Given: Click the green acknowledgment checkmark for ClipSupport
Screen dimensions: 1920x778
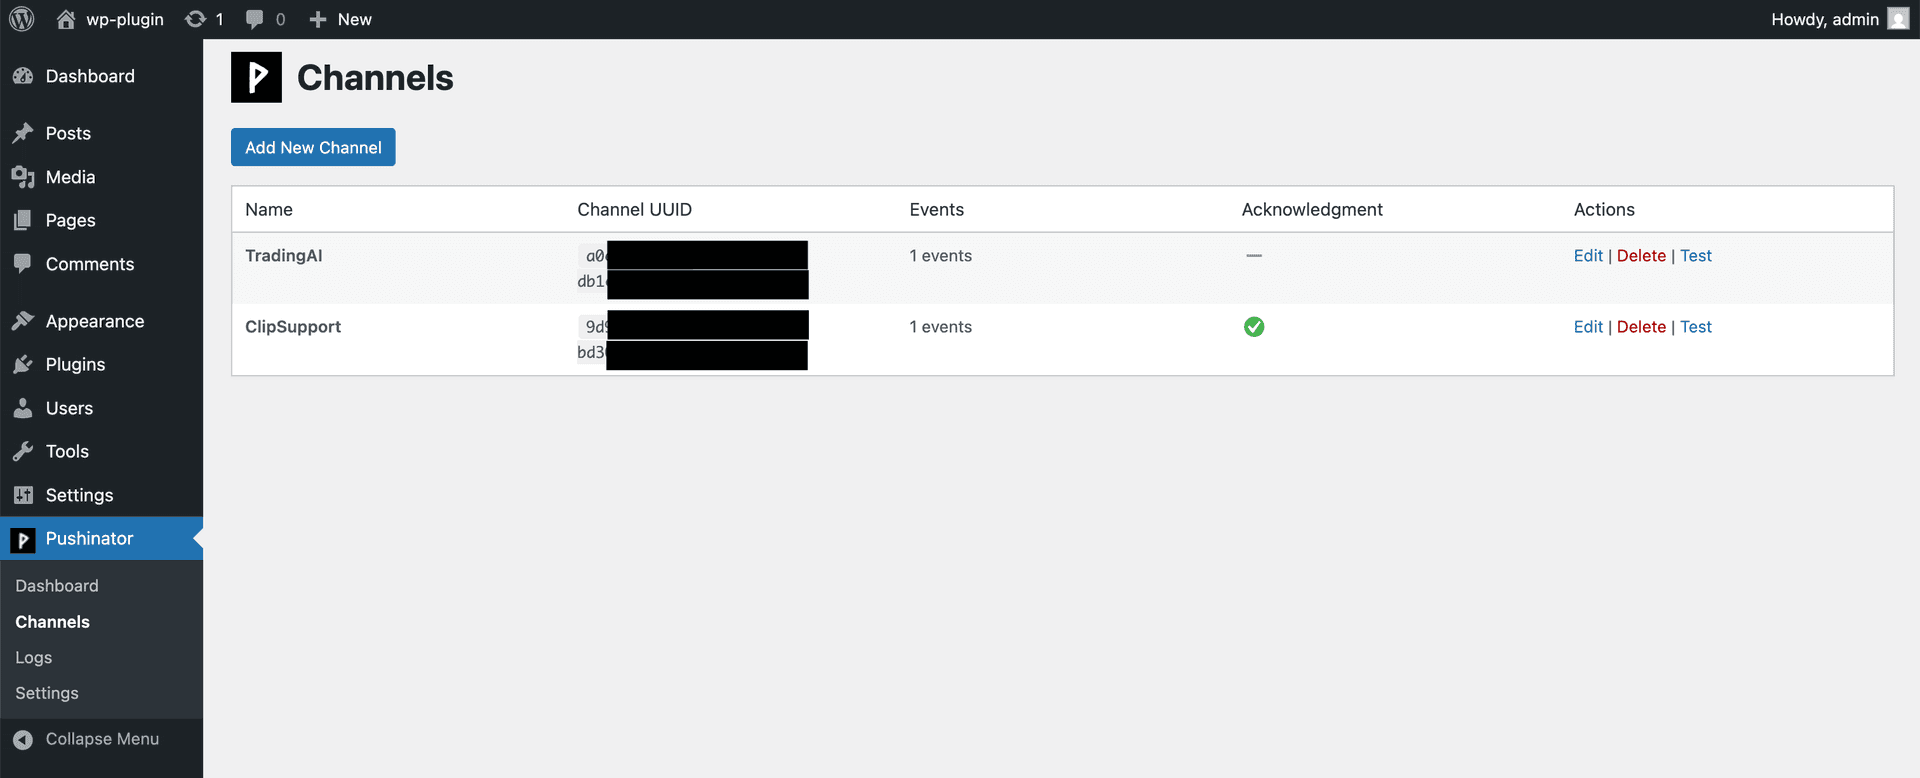Looking at the screenshot, I should pos(1254,327).
